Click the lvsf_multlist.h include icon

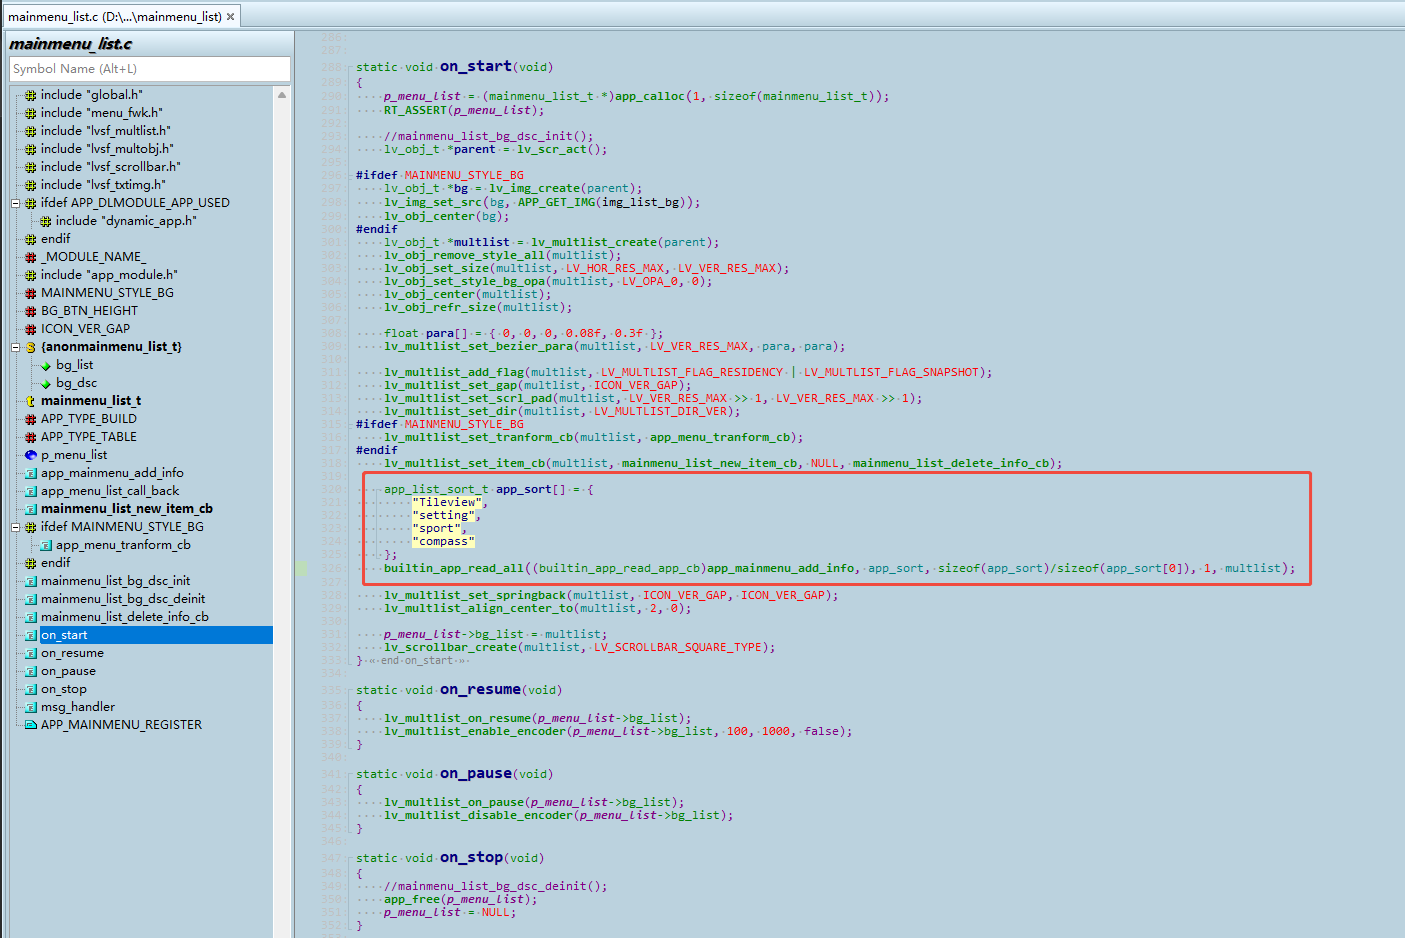coord(31,131)
